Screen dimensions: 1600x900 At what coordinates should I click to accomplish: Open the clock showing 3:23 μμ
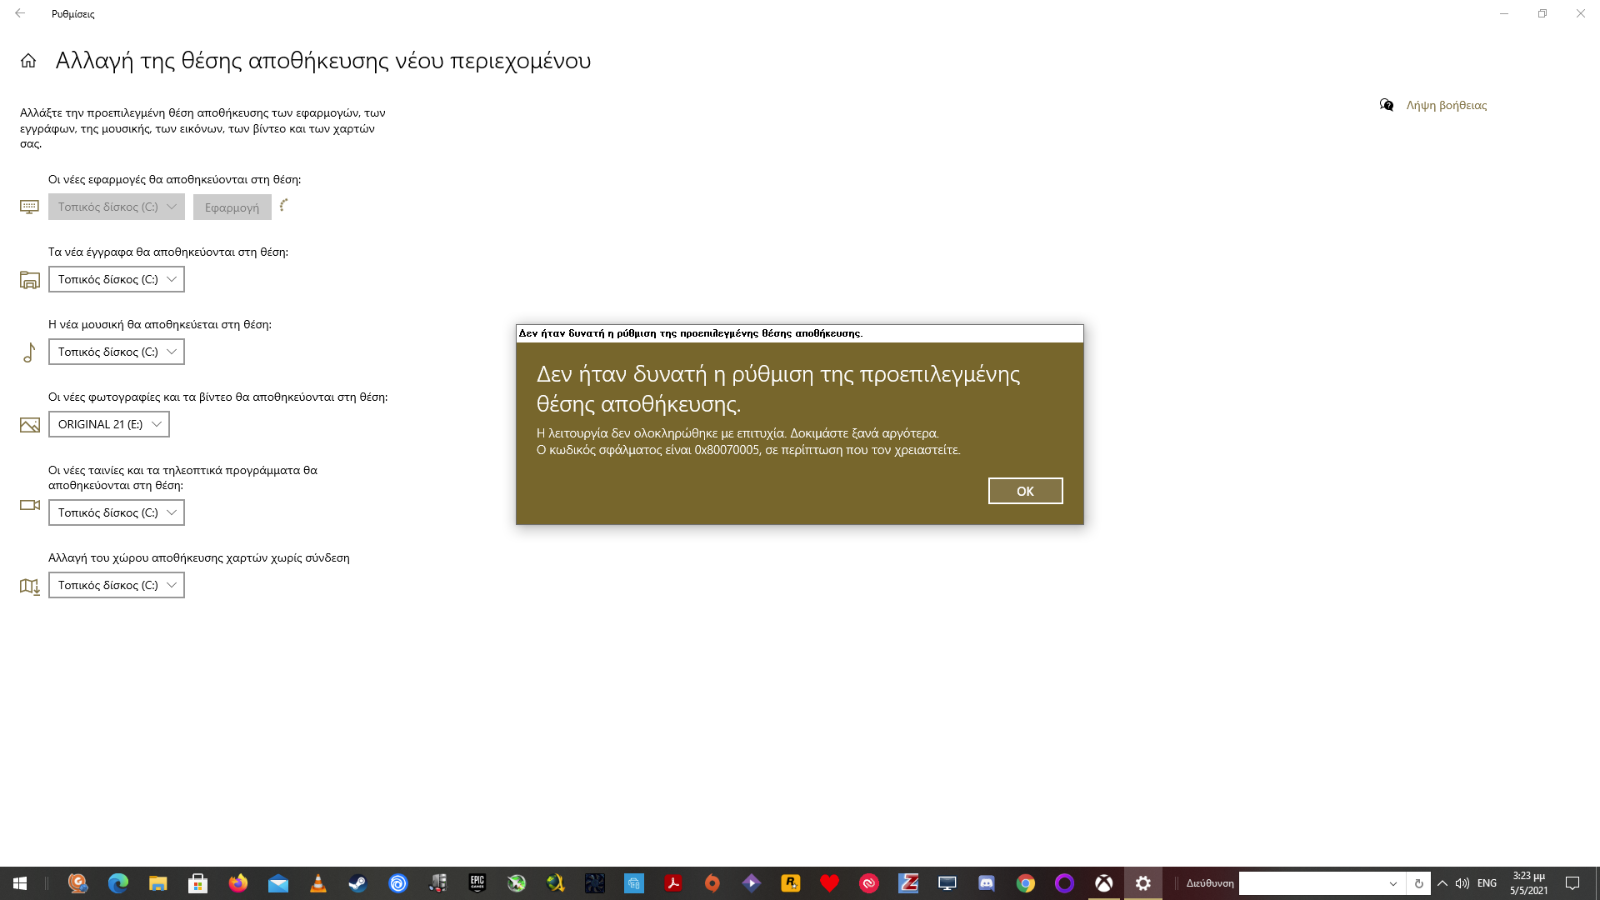pos(1528,883)
